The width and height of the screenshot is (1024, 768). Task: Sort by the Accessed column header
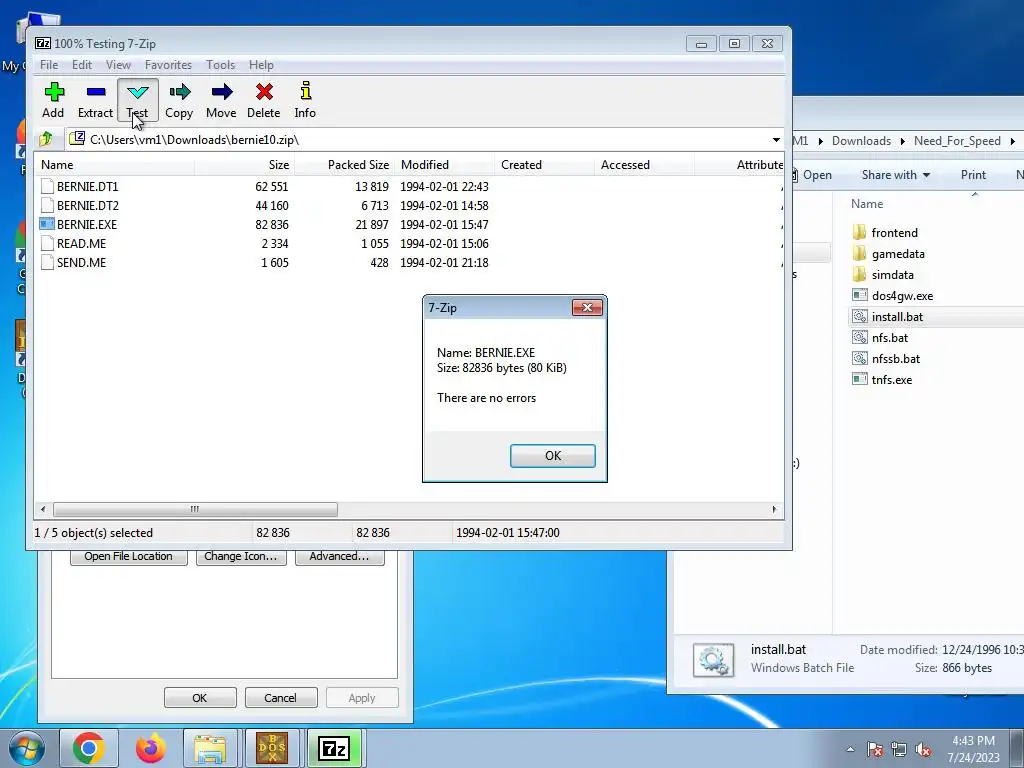(644, 165)
